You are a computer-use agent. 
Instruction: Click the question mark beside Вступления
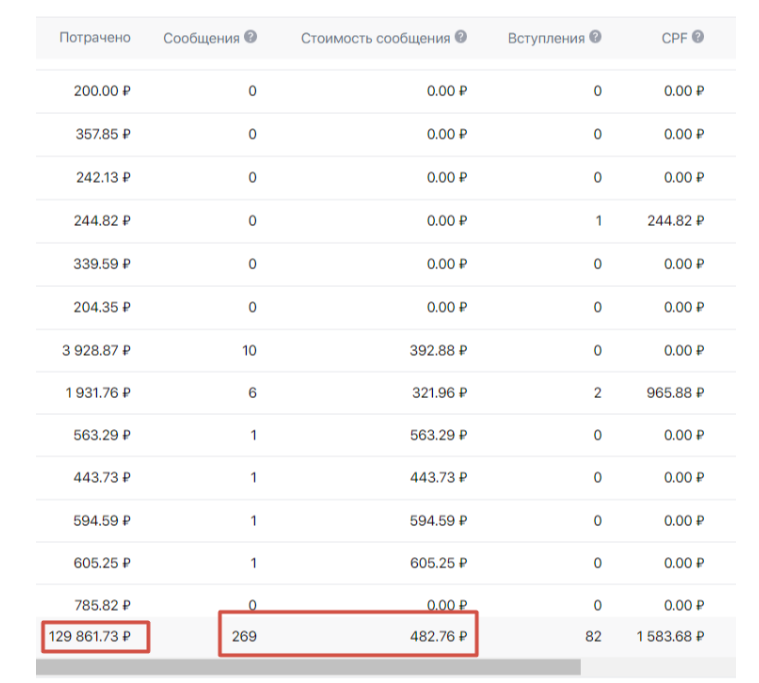coord(595,37)
